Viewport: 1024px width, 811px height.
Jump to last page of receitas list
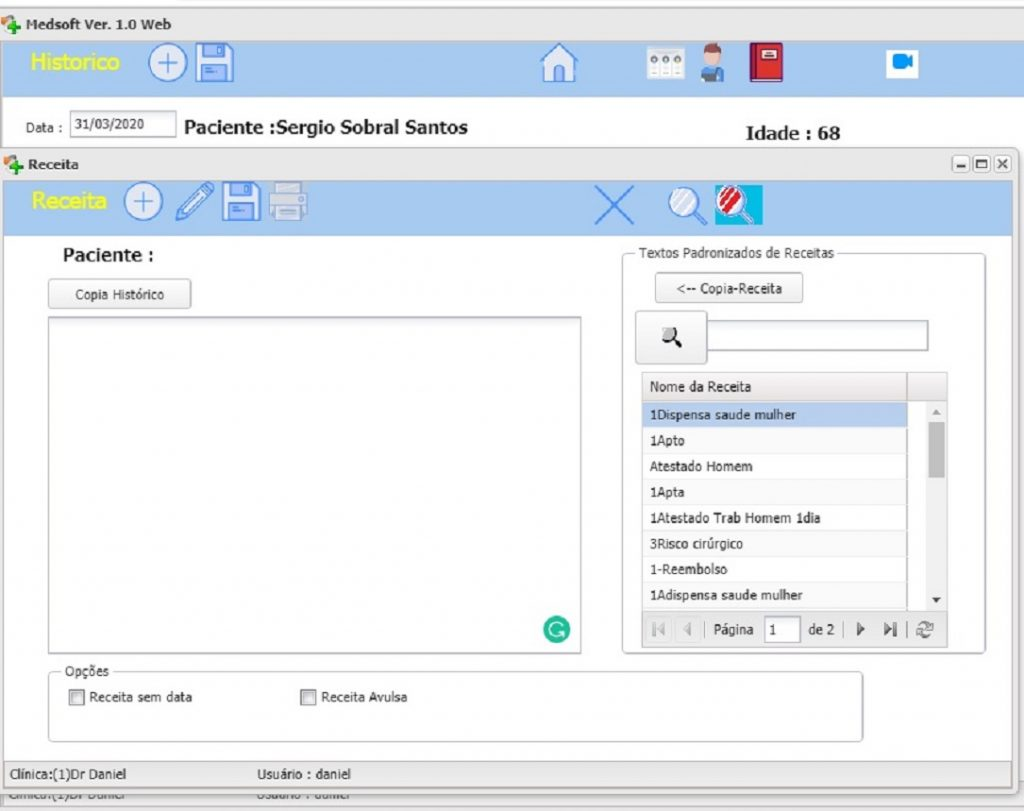tap(889, 630)
